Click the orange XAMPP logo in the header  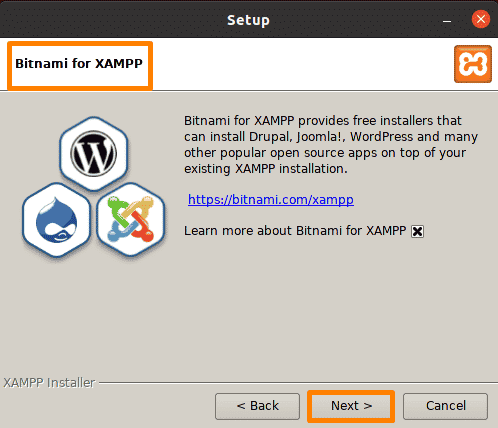click(473, 64)
